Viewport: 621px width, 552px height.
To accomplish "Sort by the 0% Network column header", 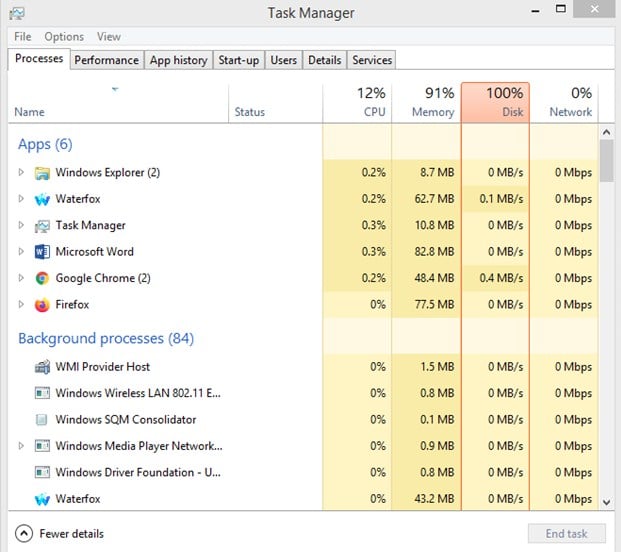I will 564,102.
